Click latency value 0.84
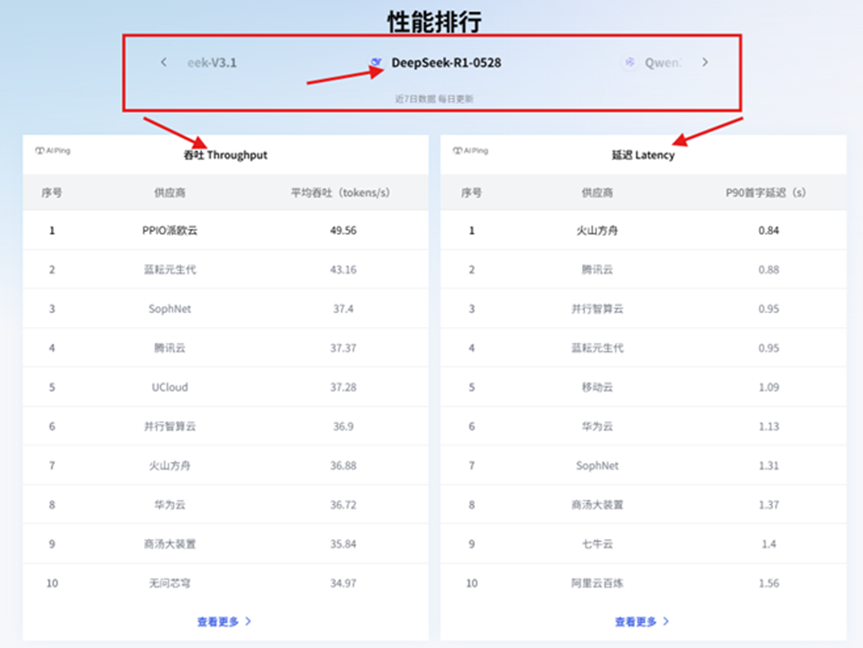This screenshot has width=863, height=648. tap(768, 230)
